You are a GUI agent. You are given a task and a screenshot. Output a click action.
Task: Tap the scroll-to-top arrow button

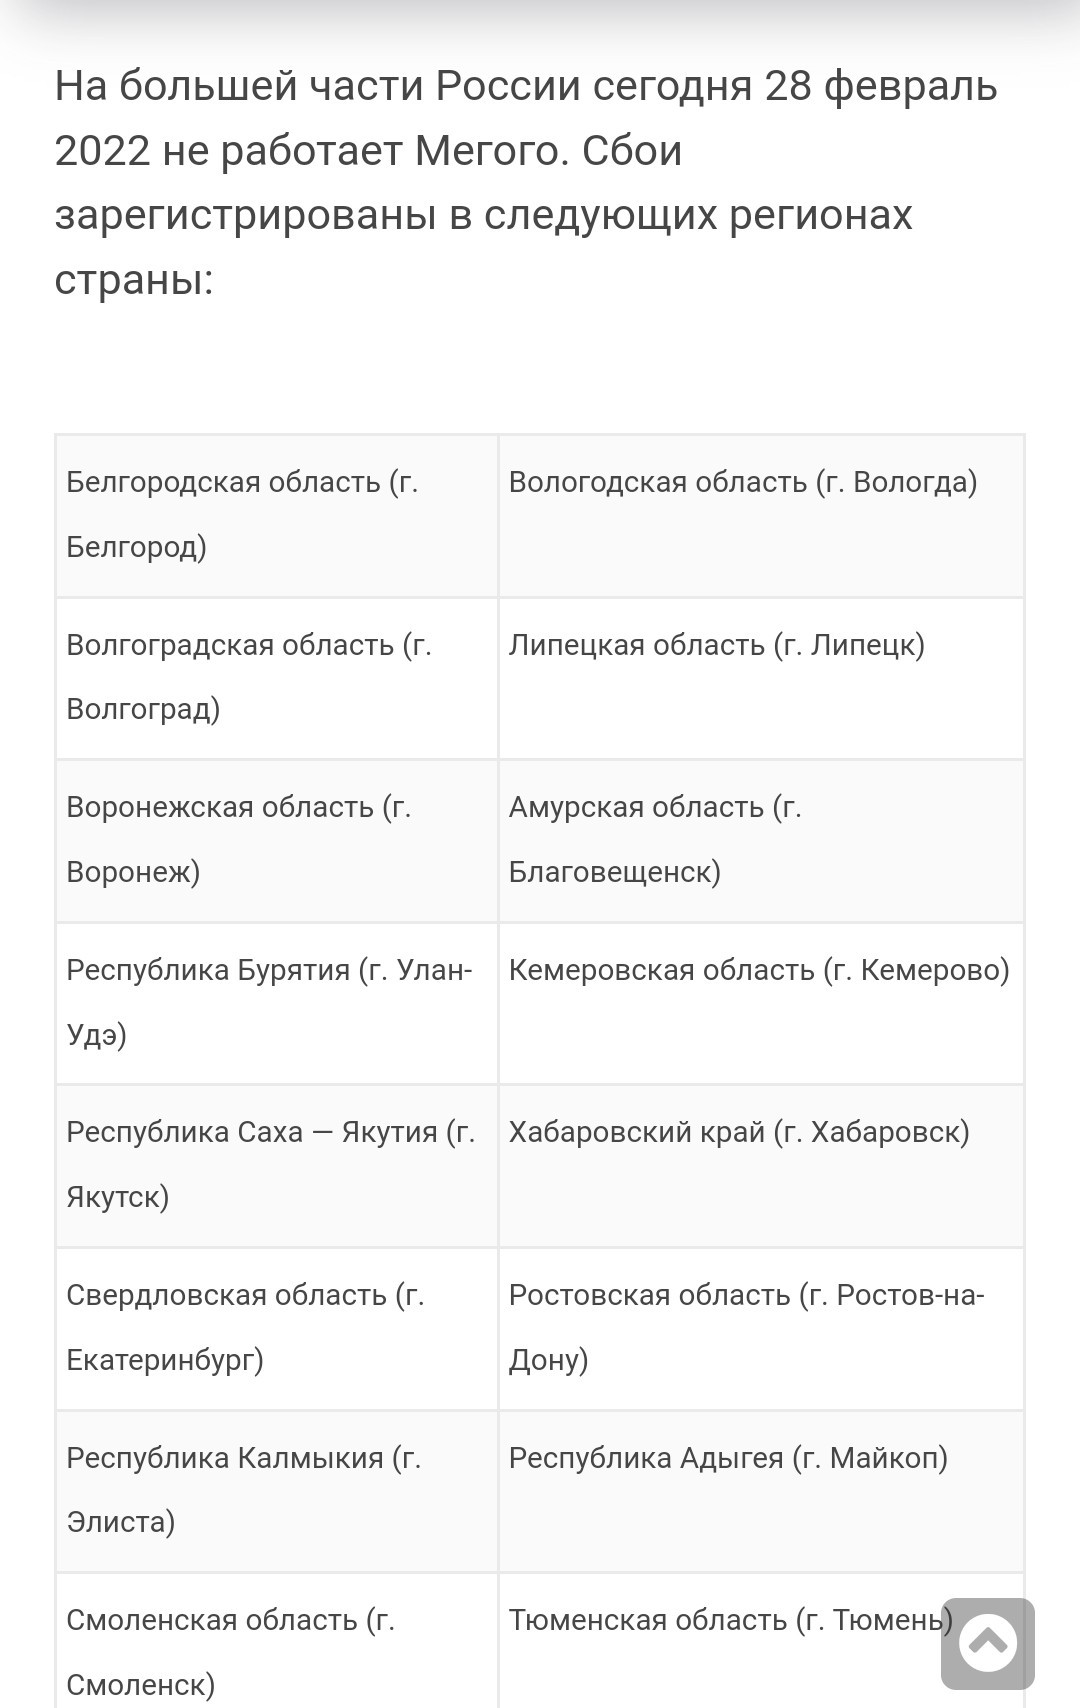coord(987,1643)
